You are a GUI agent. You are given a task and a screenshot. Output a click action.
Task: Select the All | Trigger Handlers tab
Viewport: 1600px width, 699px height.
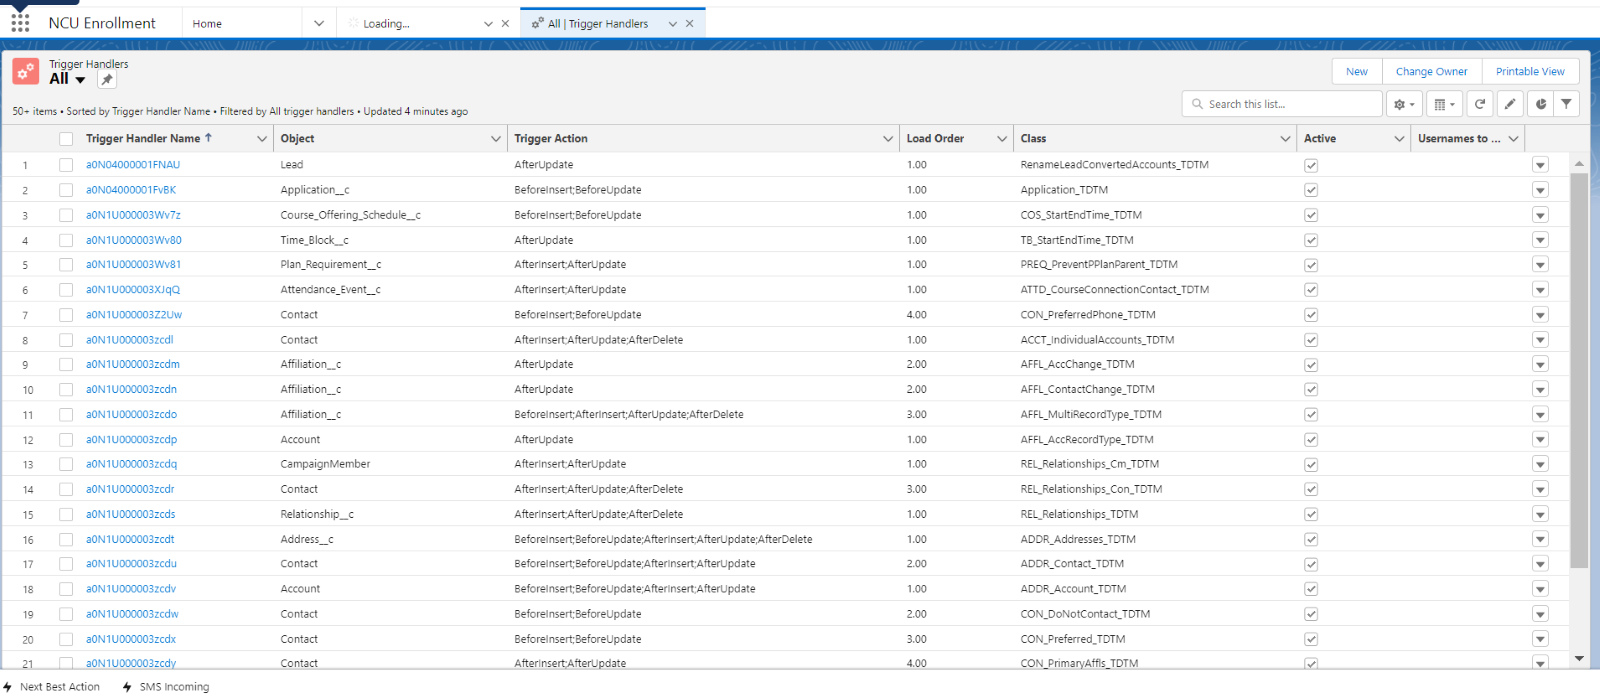597,24
